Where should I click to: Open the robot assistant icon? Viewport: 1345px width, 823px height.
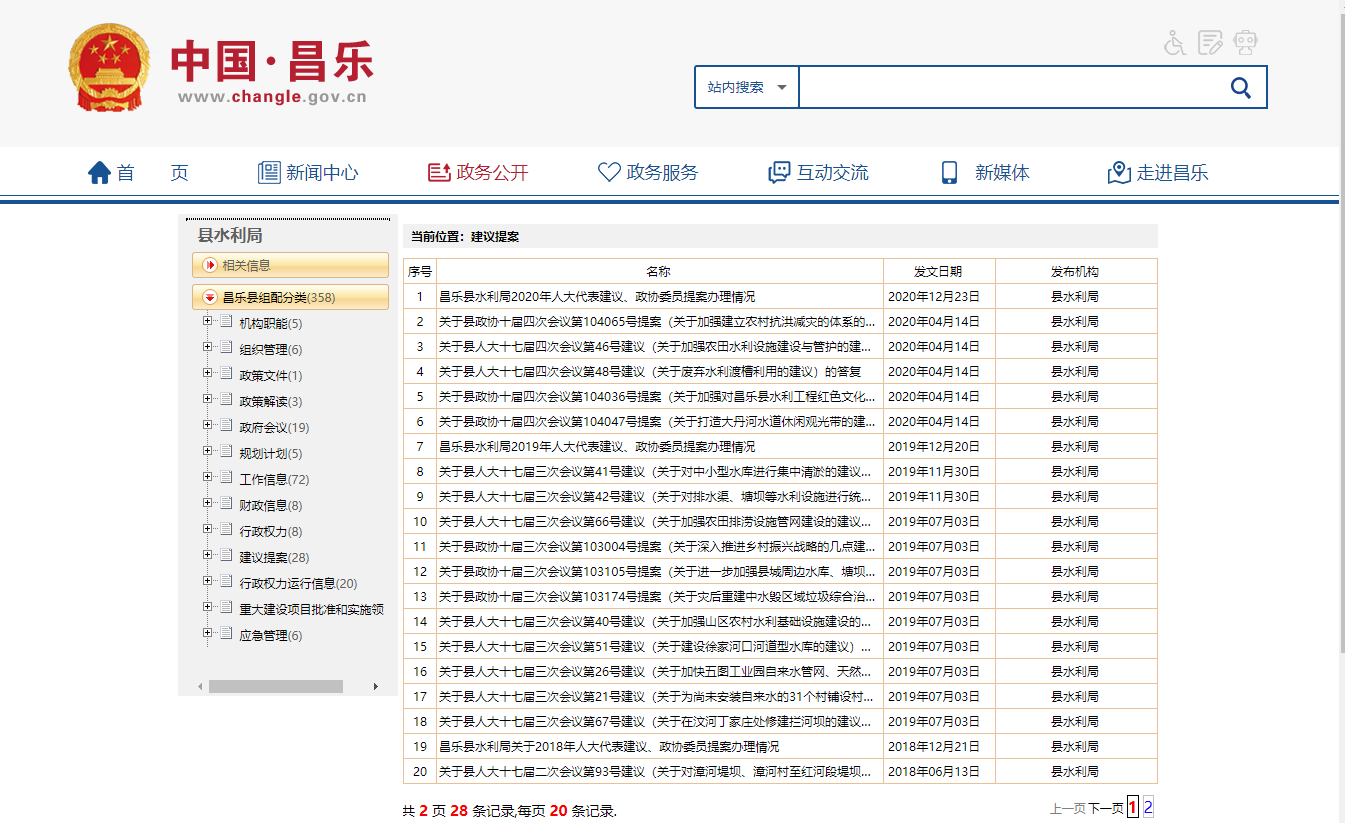point(1245,43)
